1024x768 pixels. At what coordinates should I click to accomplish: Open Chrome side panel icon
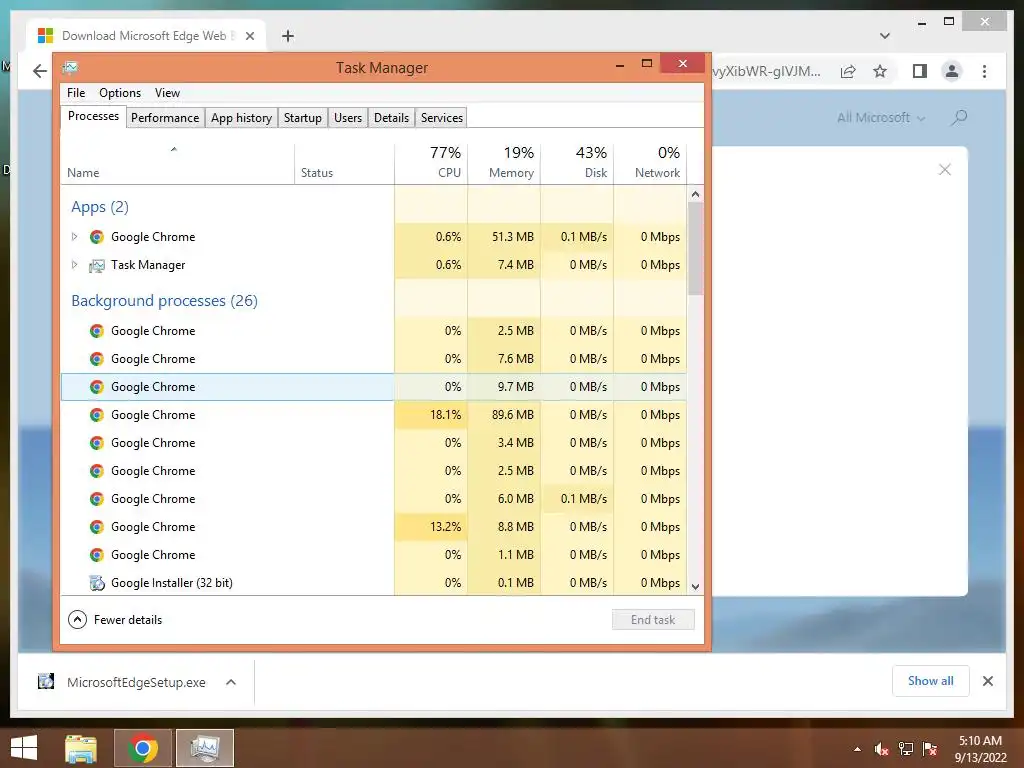(x=920, y=71)
